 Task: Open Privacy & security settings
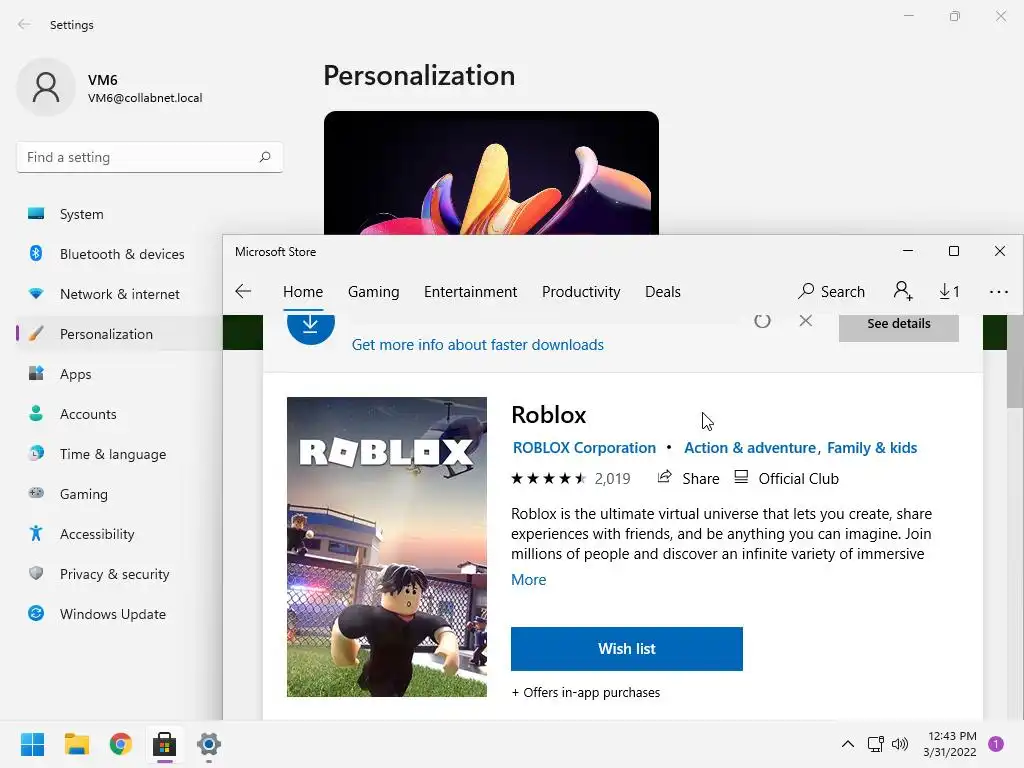tap(118, 574)
